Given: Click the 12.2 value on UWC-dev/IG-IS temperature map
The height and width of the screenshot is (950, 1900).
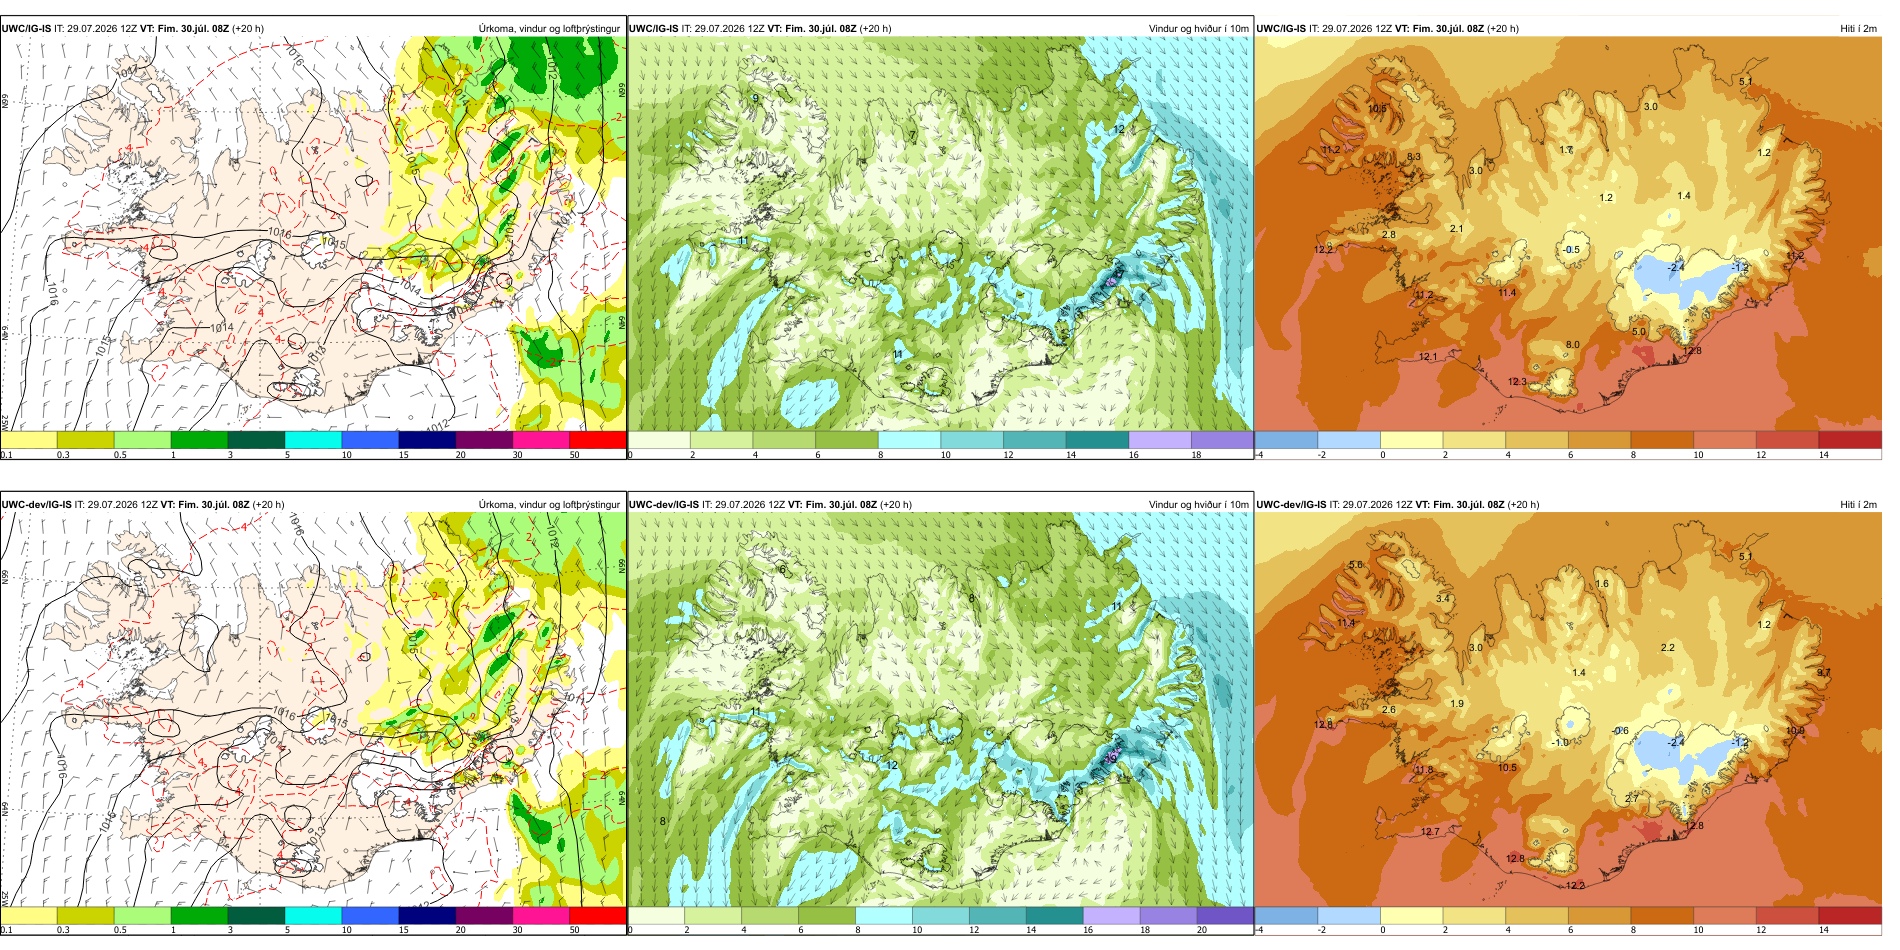Looking at the screenshot, I should tap(1575, 886).
